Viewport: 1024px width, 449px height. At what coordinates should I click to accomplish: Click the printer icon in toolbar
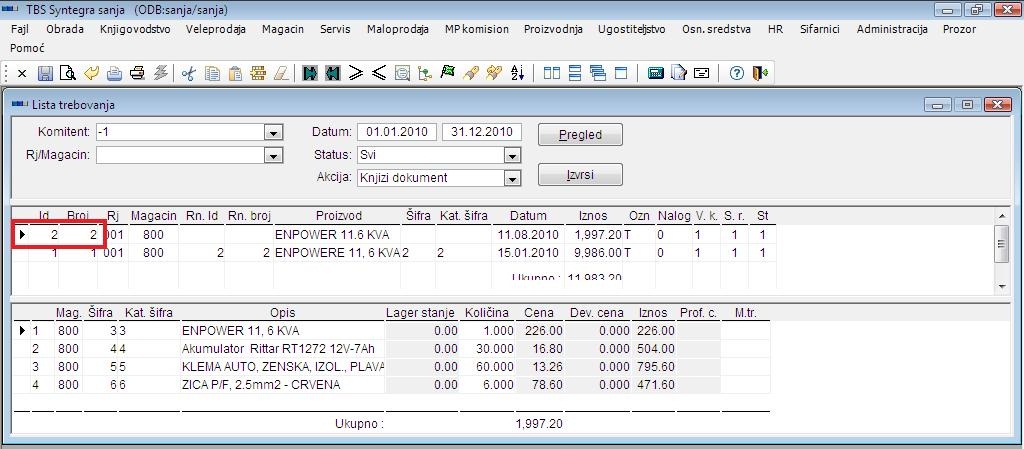(x=137, y=73)
